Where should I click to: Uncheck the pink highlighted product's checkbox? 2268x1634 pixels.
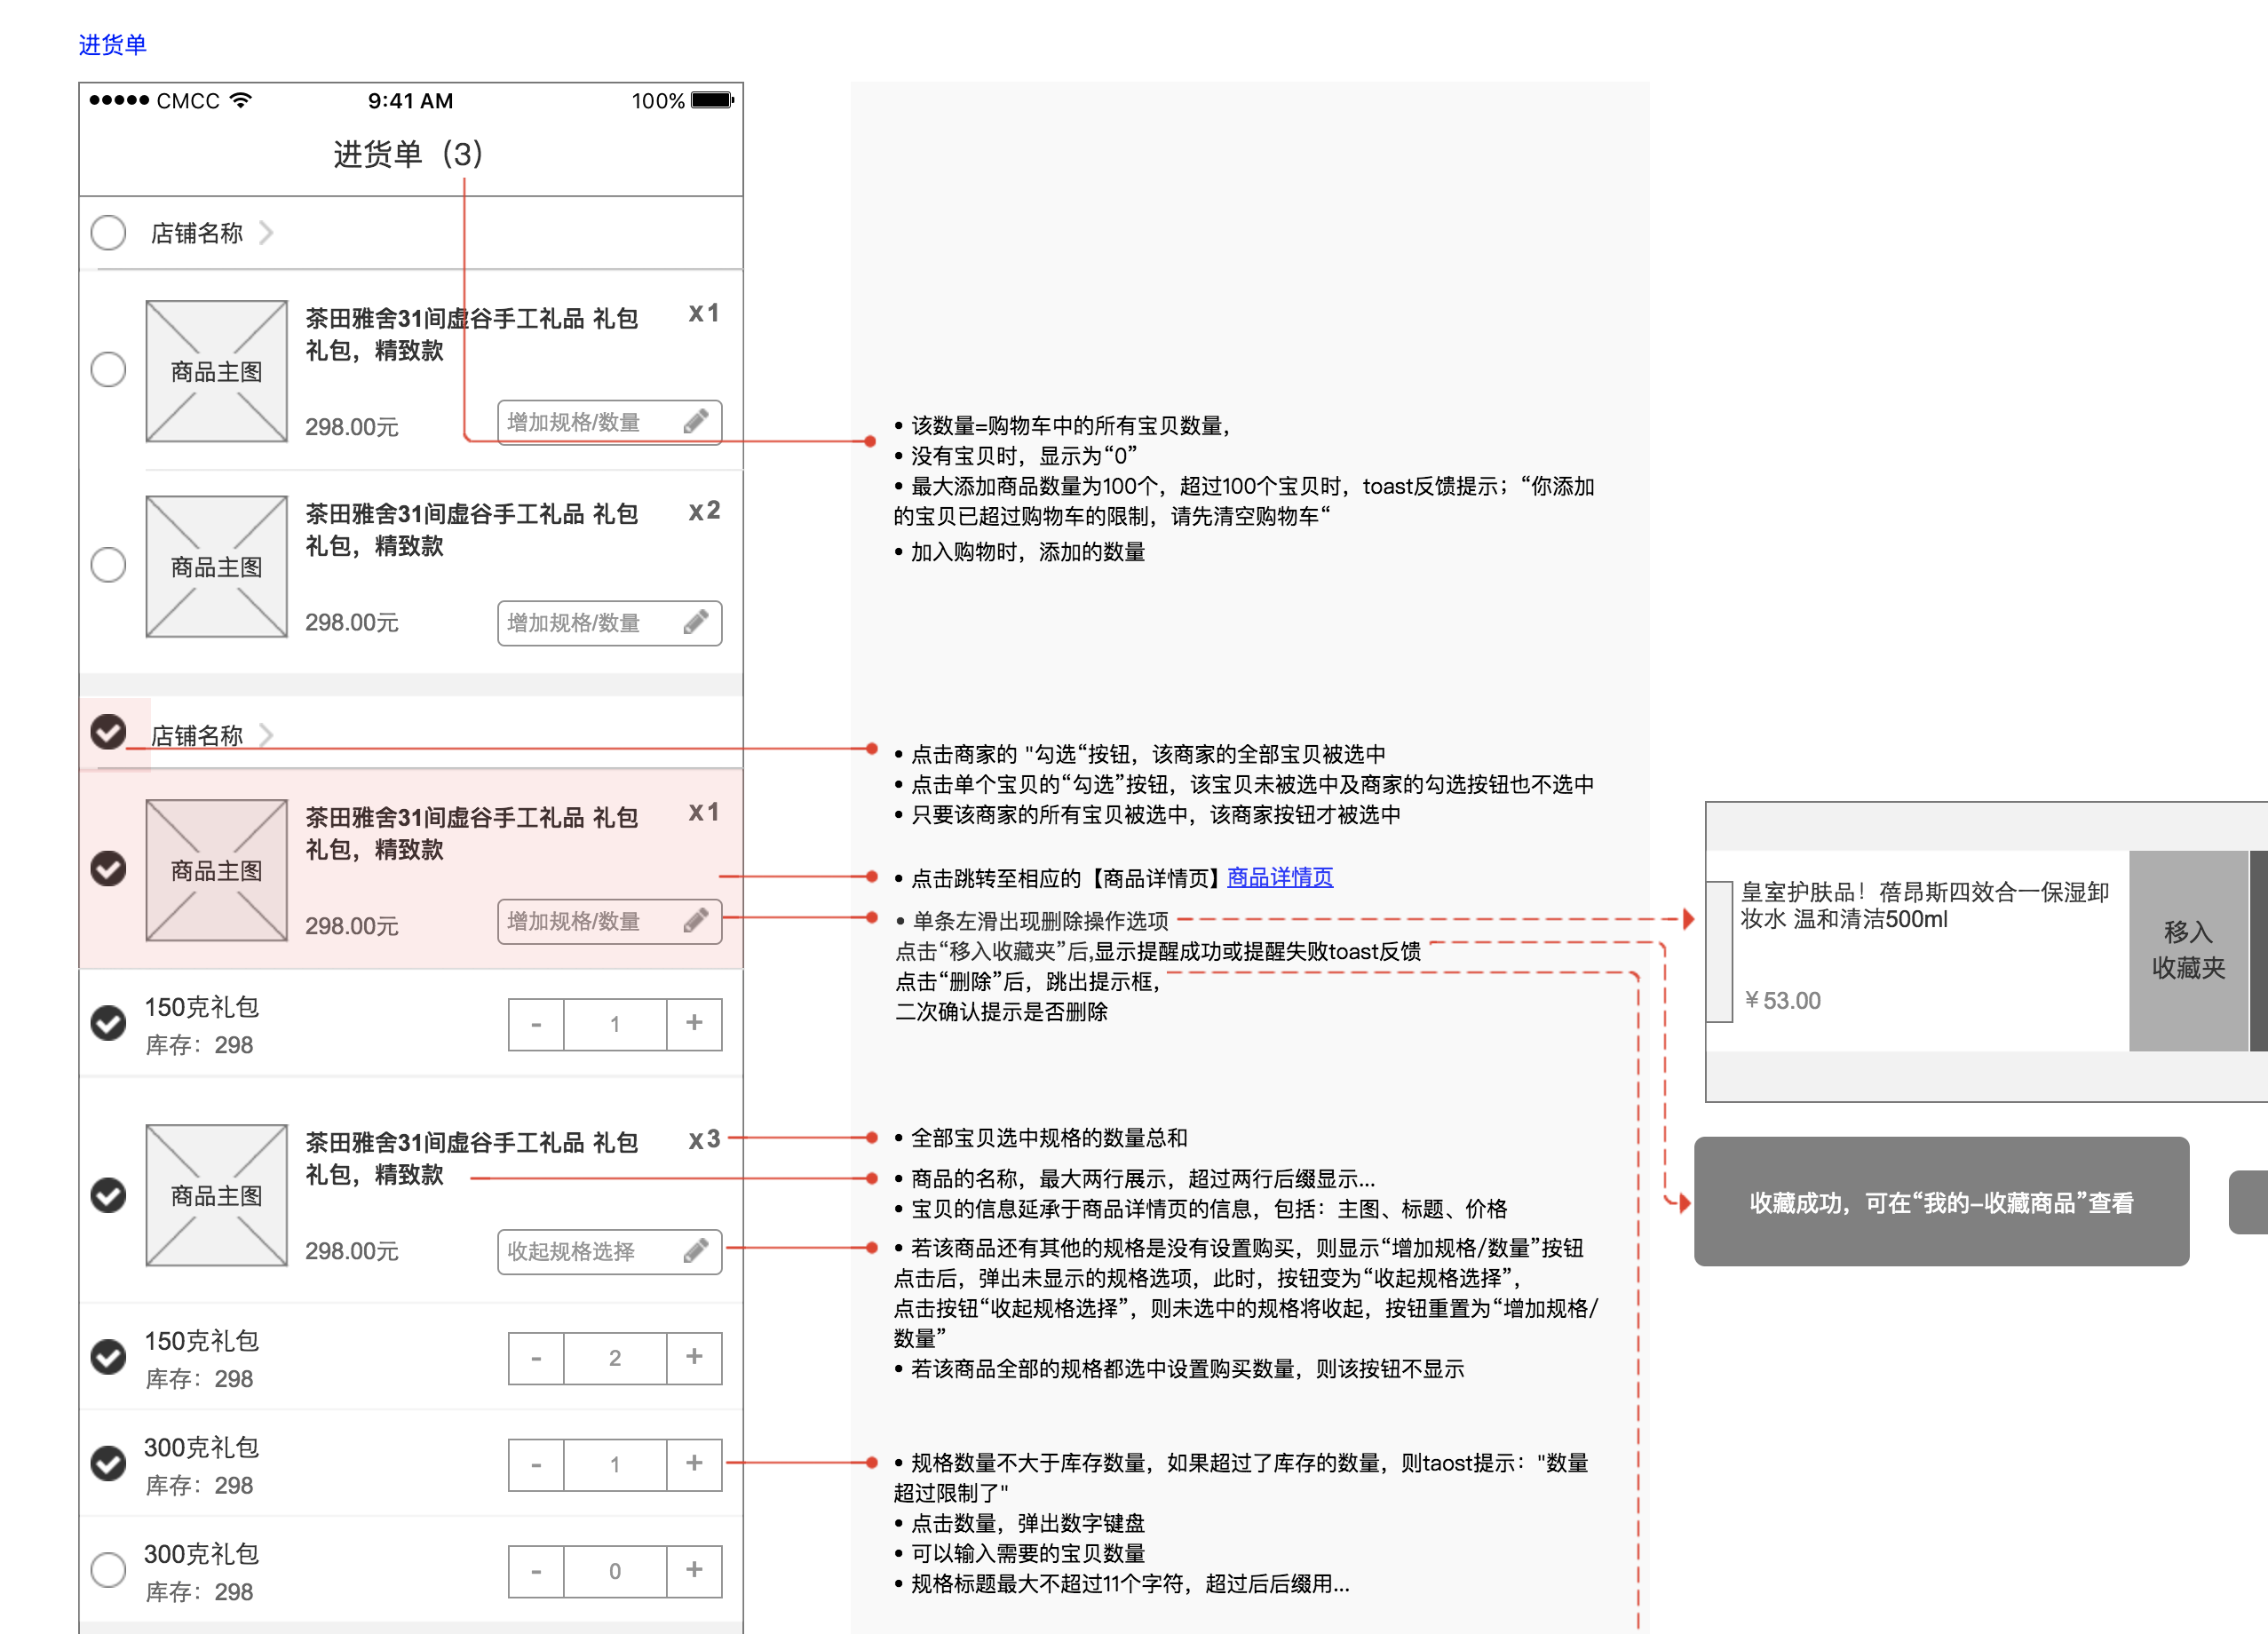(x=108, y=868)
